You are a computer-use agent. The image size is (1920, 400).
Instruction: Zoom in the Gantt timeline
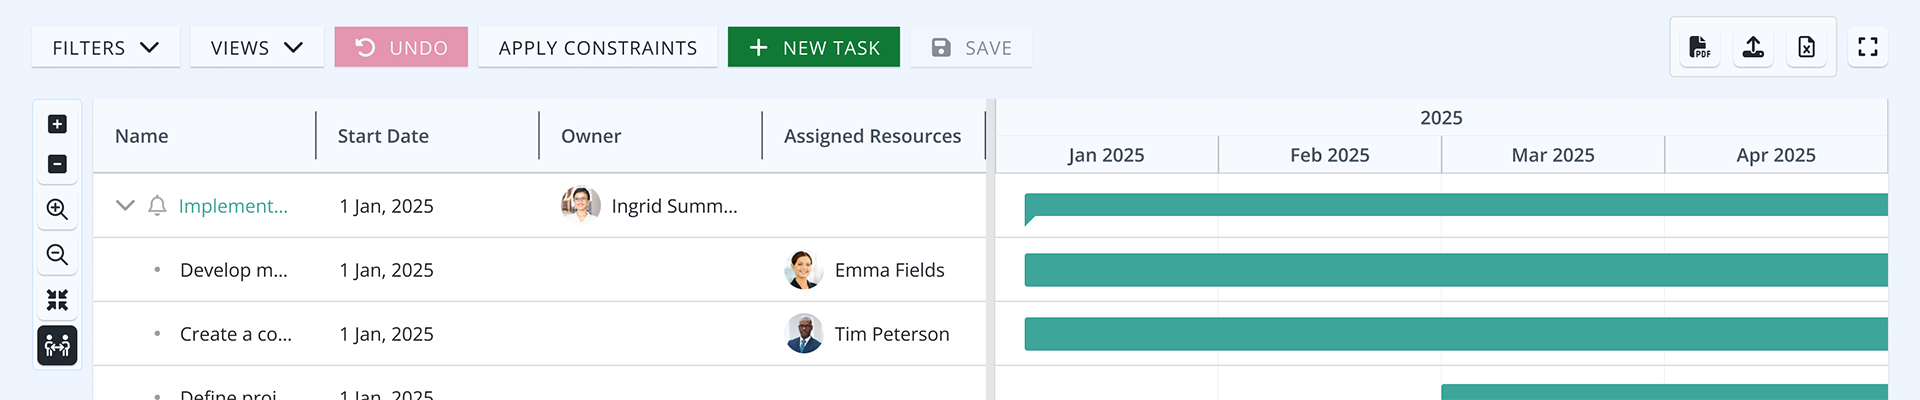click(57, 209)
